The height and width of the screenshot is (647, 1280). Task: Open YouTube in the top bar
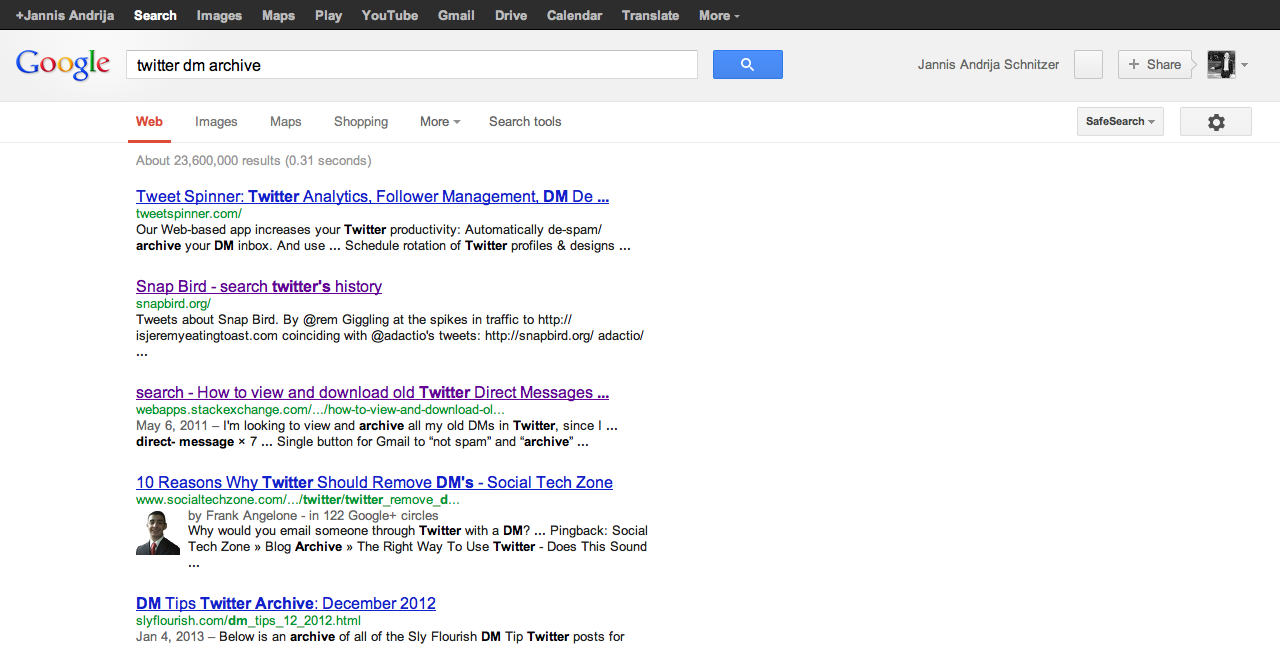pos(390,15)
